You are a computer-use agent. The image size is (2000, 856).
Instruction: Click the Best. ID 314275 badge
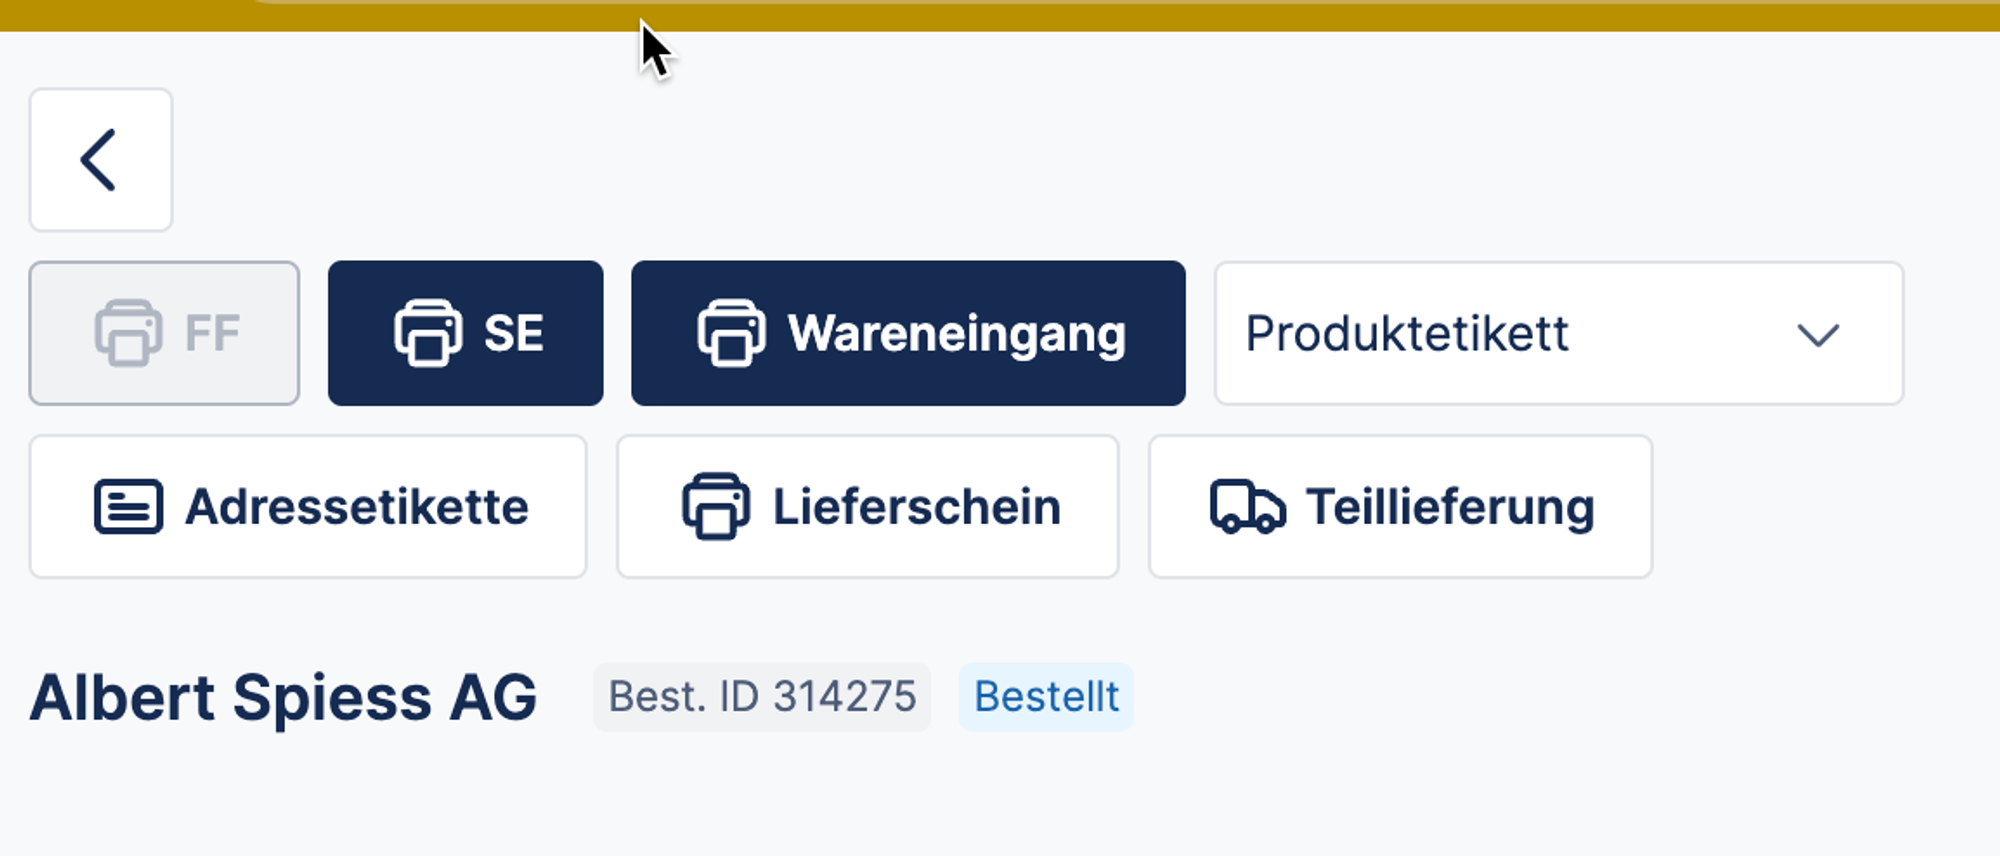762,697
